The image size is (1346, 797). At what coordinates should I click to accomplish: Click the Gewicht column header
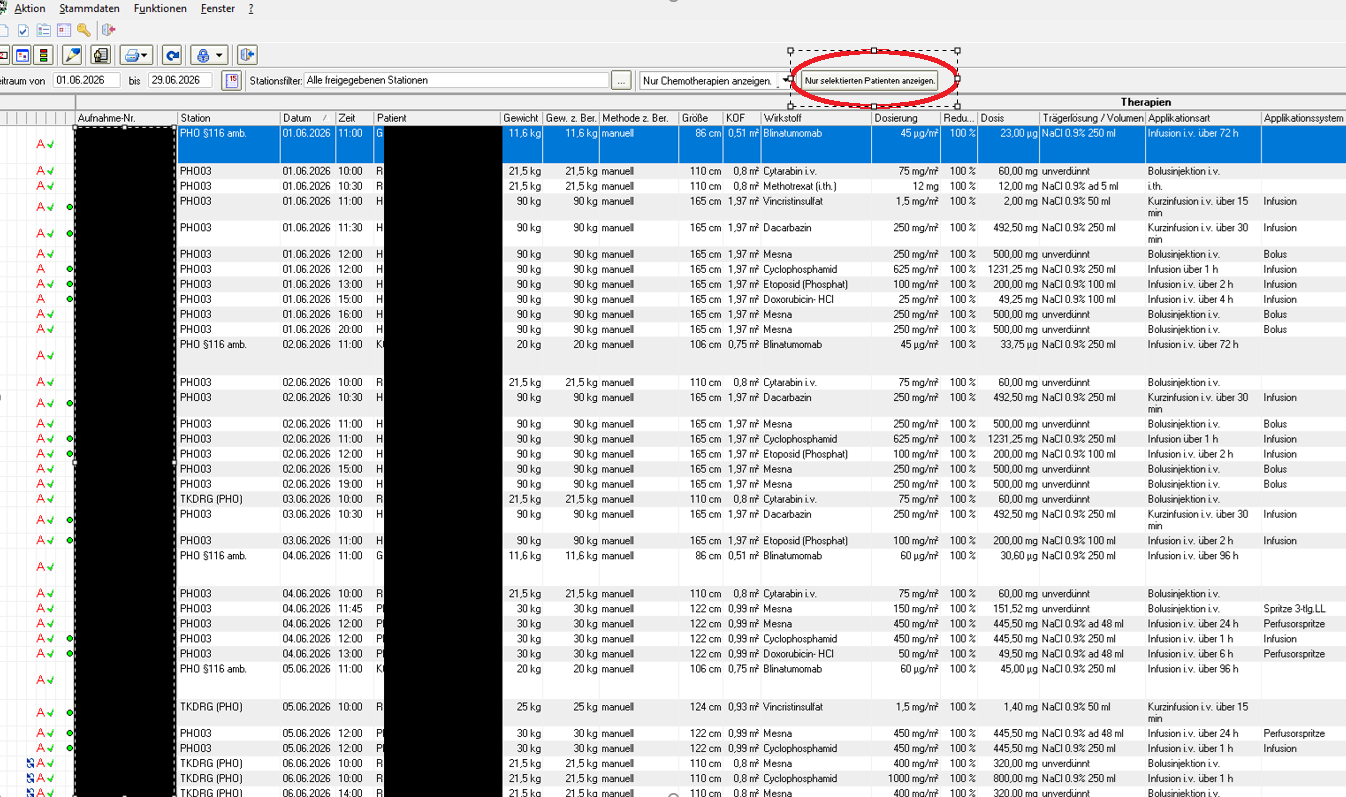(x=522, y=118)
